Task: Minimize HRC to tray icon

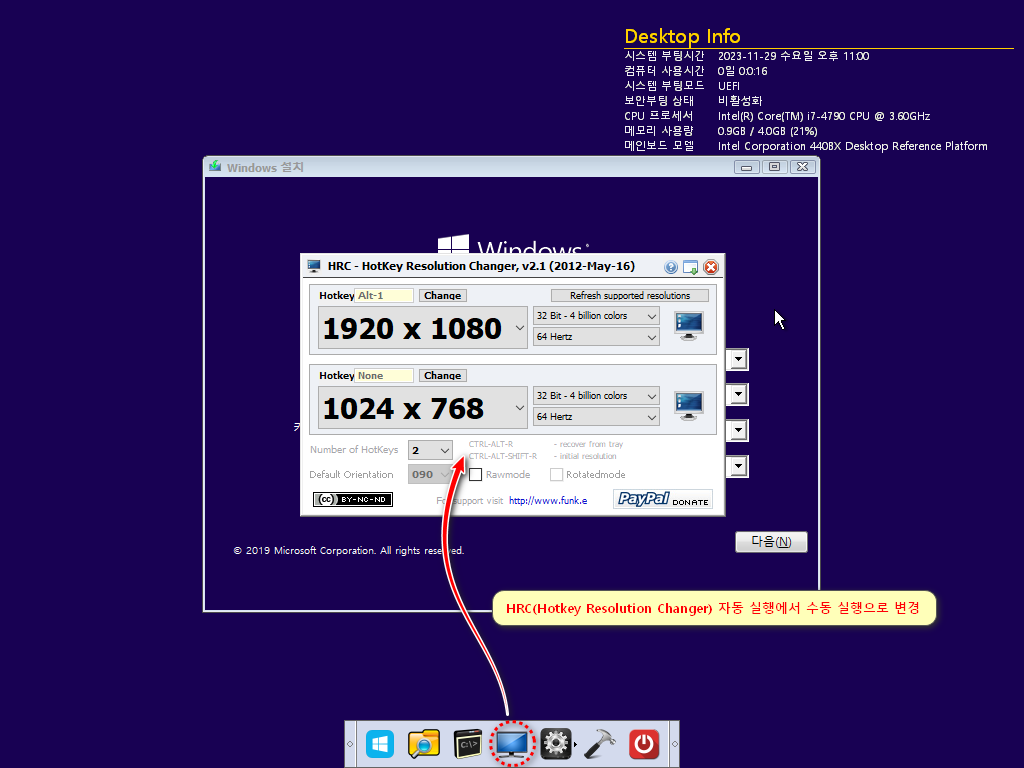Action: click(x=690, y=267)
